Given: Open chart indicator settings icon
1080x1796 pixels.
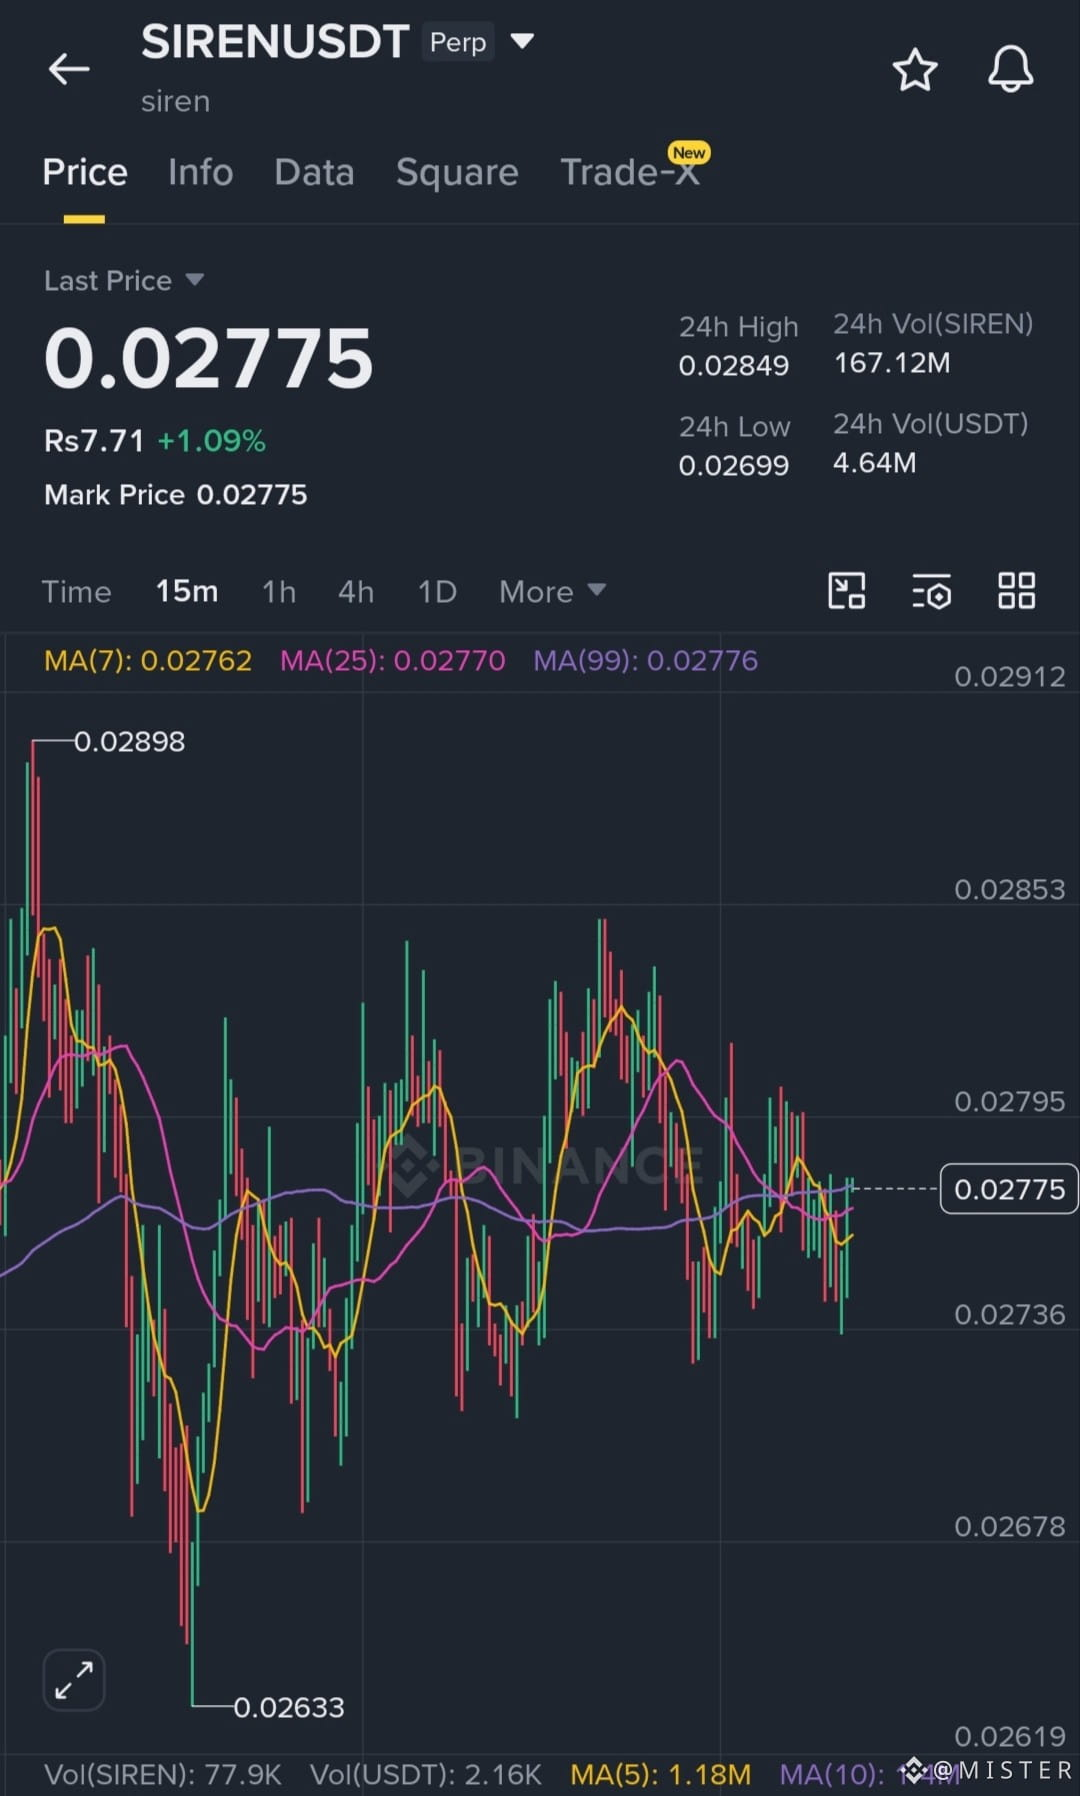Looking at the screenshot, I should (x=931, y=591).
